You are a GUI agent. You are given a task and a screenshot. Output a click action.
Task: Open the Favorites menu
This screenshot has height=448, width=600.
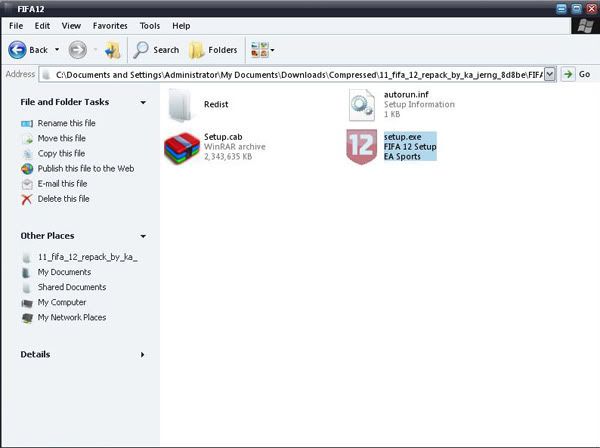[x=110, y=26]
